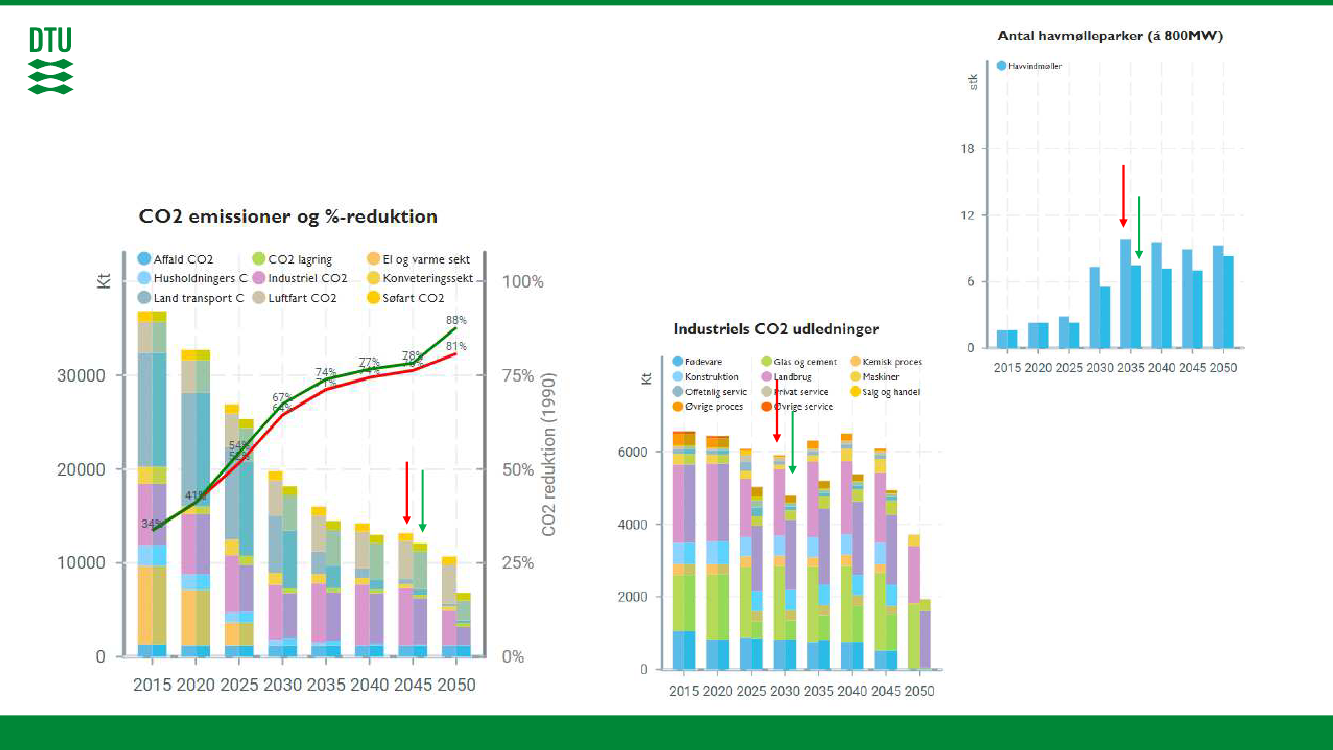Click the 88% data label on green line

(457, 320)
